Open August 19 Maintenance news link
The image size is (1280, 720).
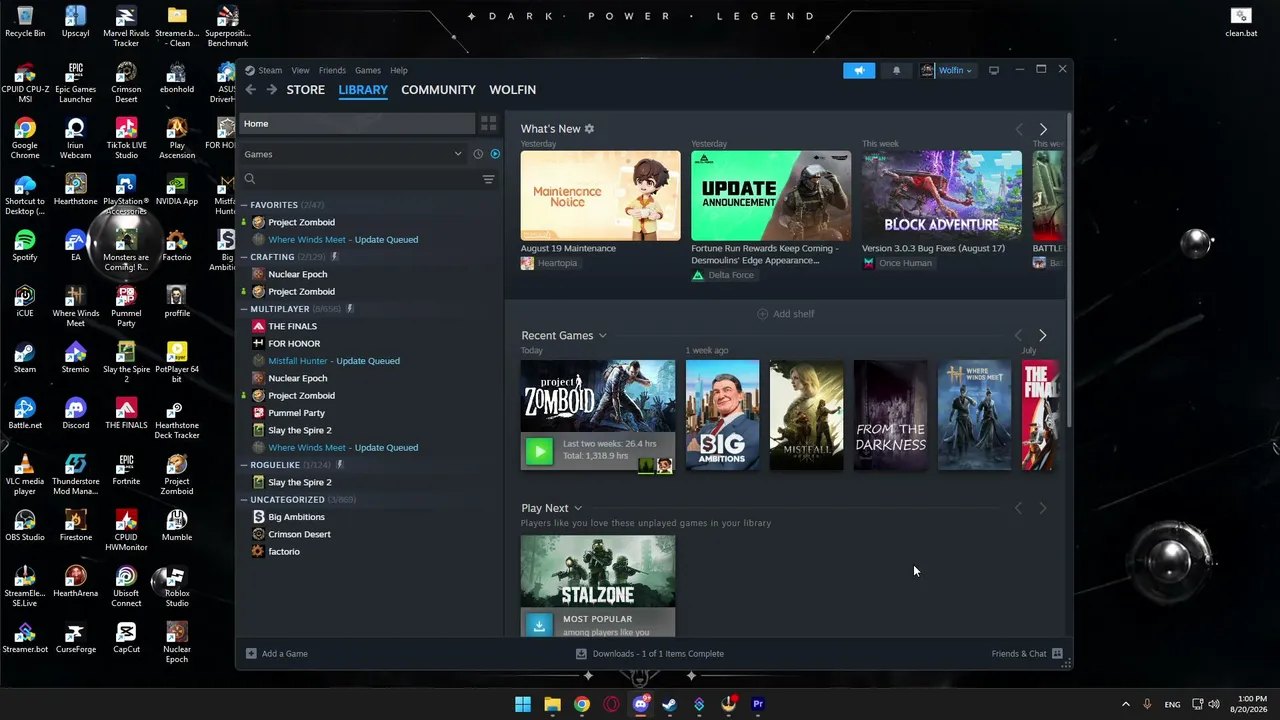point(568,248)
